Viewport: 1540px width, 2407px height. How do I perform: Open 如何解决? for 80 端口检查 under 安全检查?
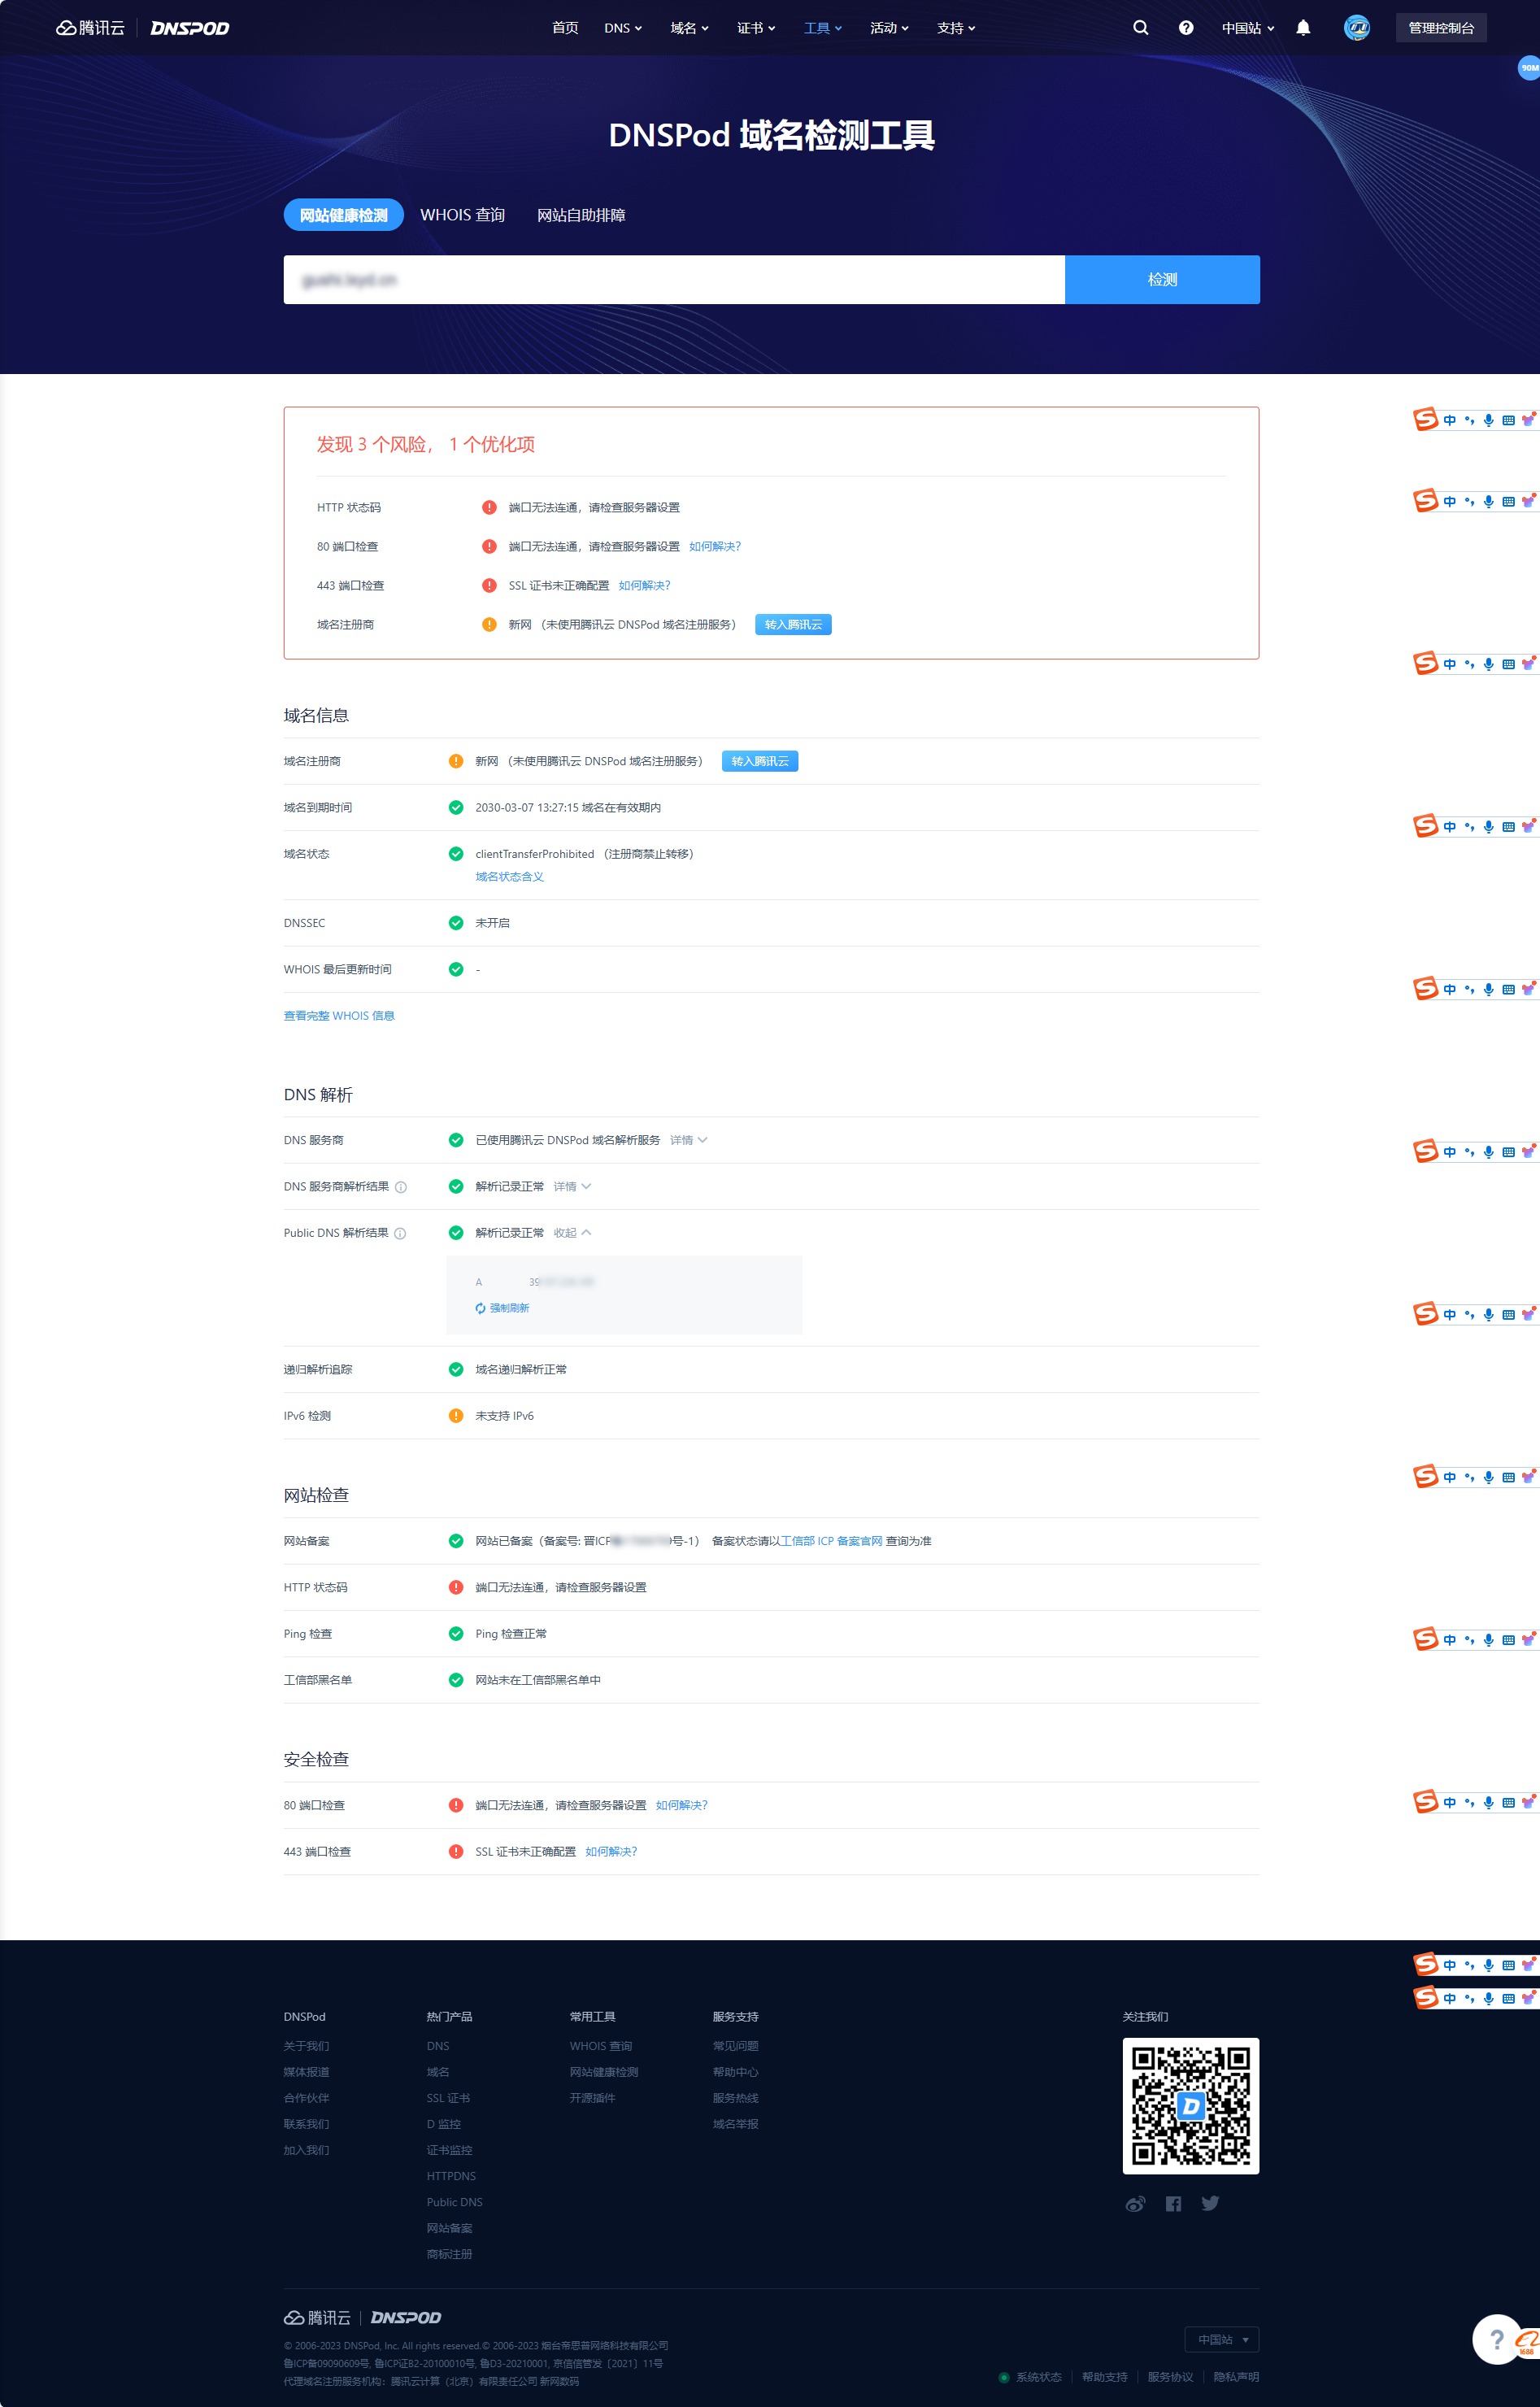[681, 1805]
